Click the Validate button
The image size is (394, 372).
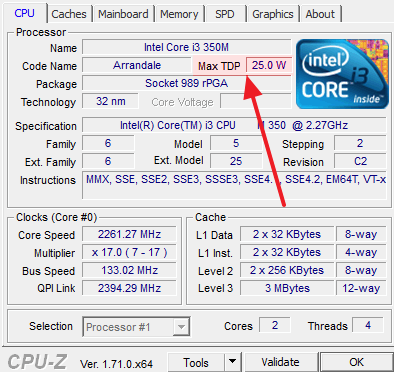[x=280, y=362]
